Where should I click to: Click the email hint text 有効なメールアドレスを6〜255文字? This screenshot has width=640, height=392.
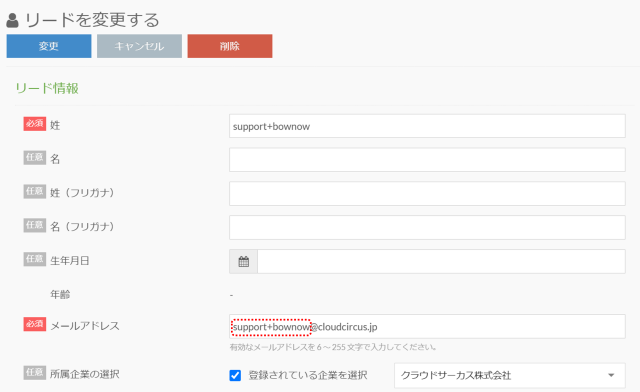[333, 347]
